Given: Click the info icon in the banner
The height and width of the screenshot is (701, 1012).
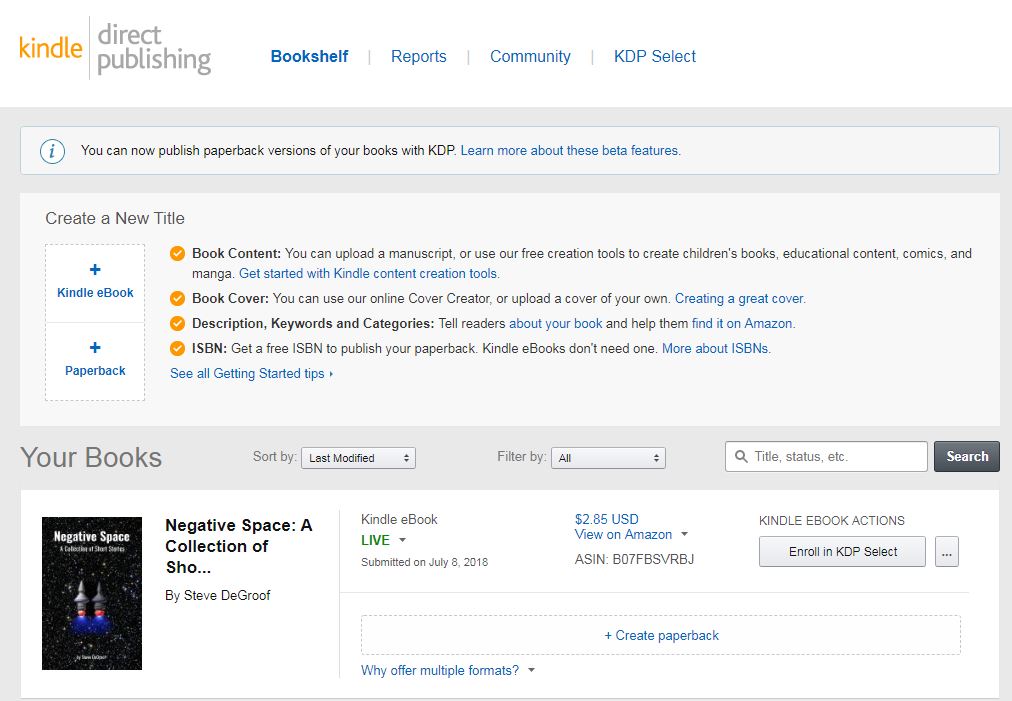Looking at the screenshot, I should [x=52, y=151].
